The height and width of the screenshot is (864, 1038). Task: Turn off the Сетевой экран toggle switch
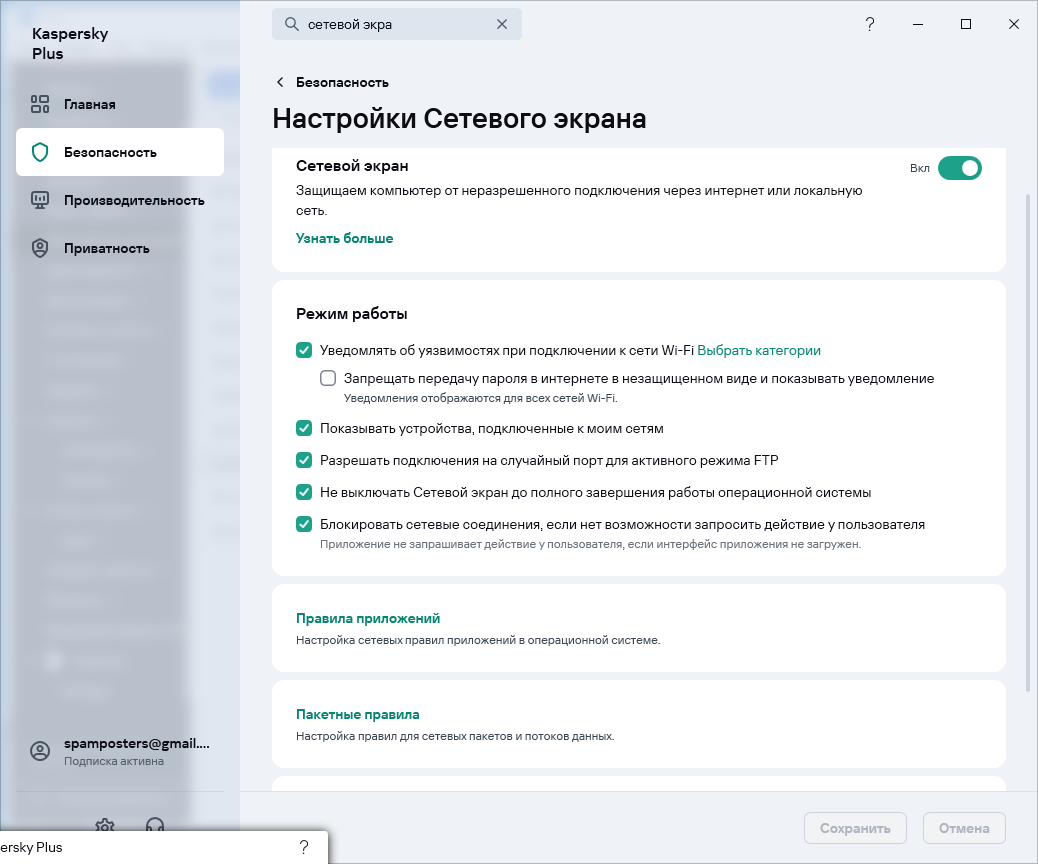pyautogui.click(x=959, y=168)
